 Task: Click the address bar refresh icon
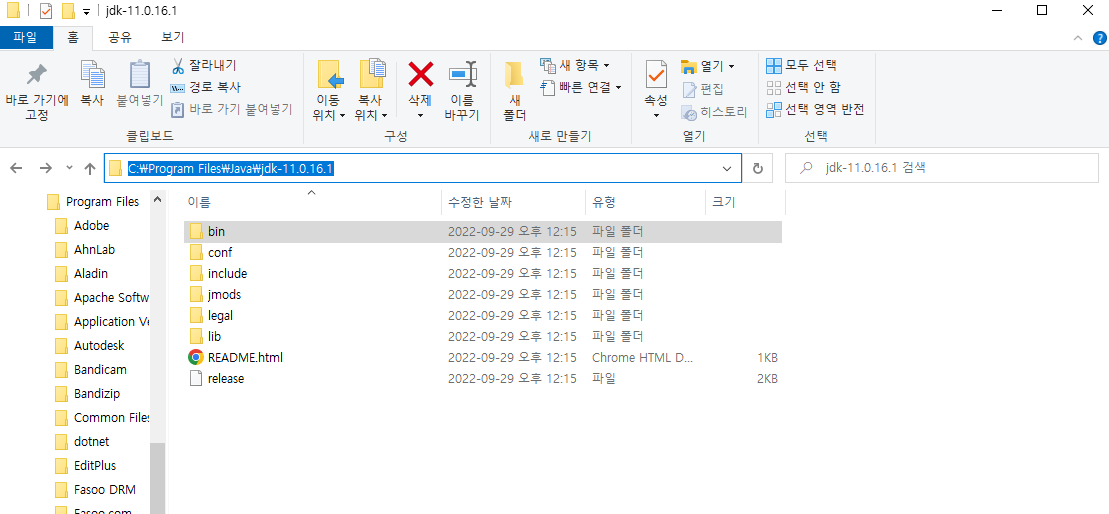[757, 168]
